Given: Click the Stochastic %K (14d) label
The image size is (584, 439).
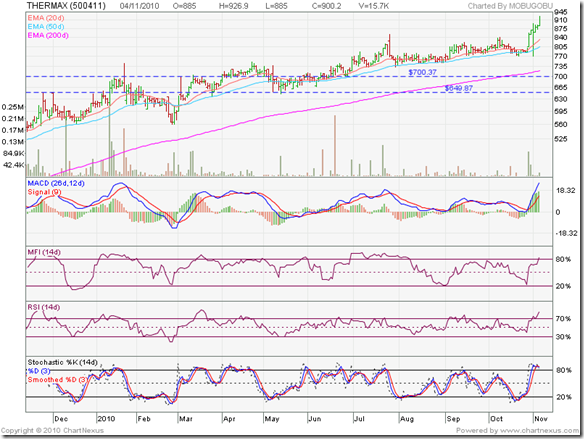Looking at the screenshot, I should pos(63,362).
